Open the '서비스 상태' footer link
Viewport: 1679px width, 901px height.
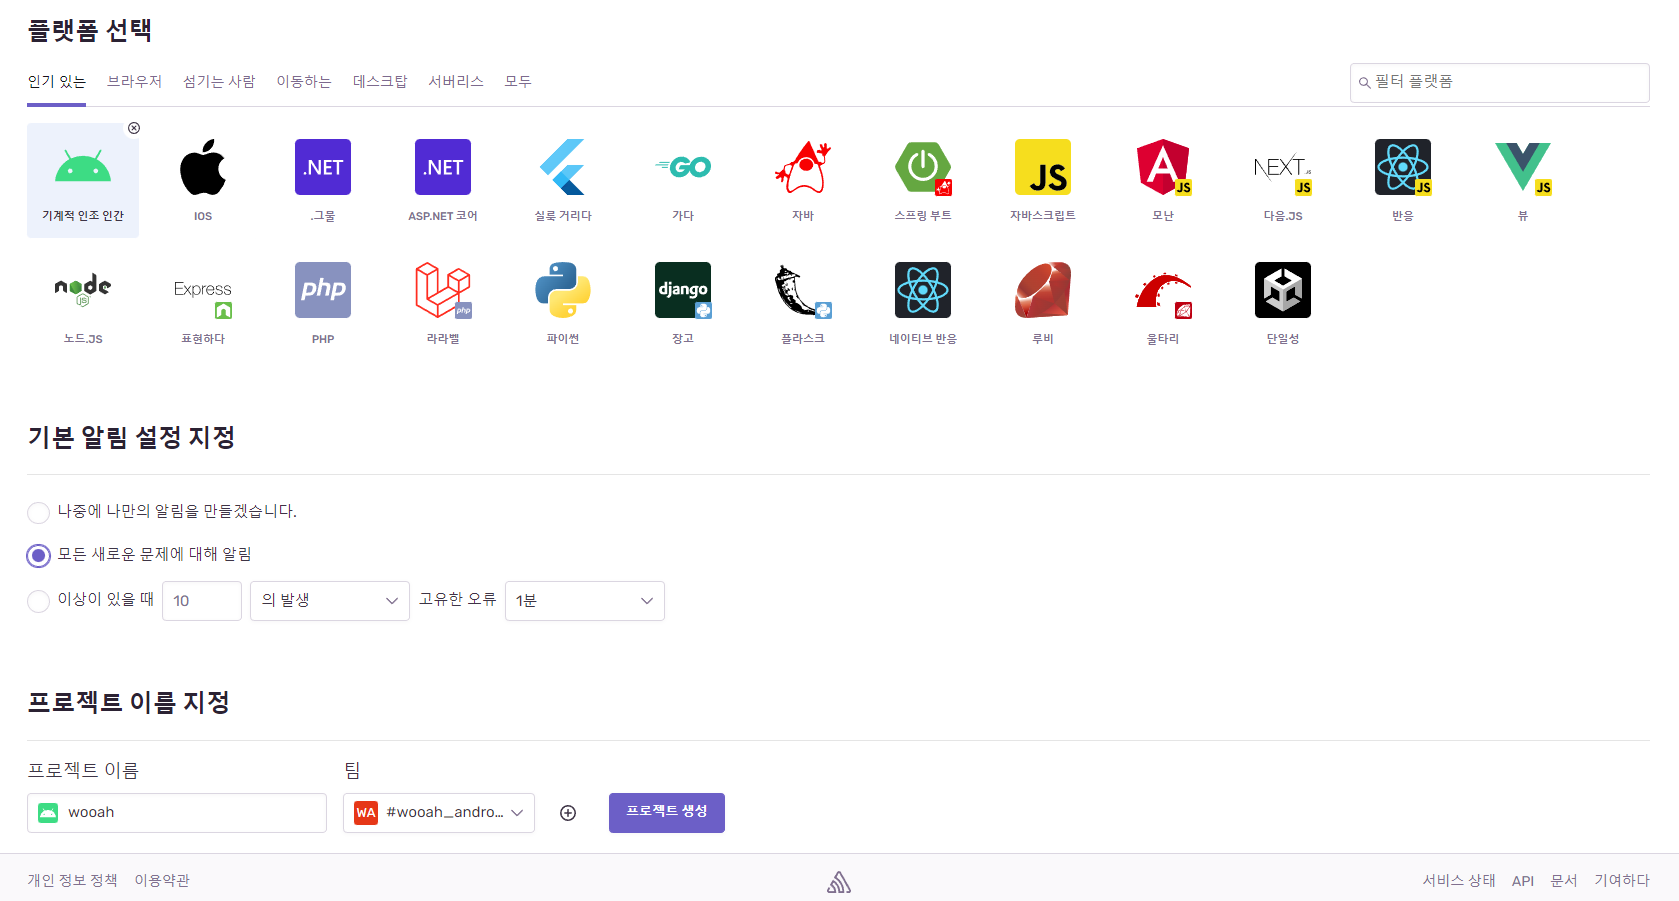point(1459,880)
